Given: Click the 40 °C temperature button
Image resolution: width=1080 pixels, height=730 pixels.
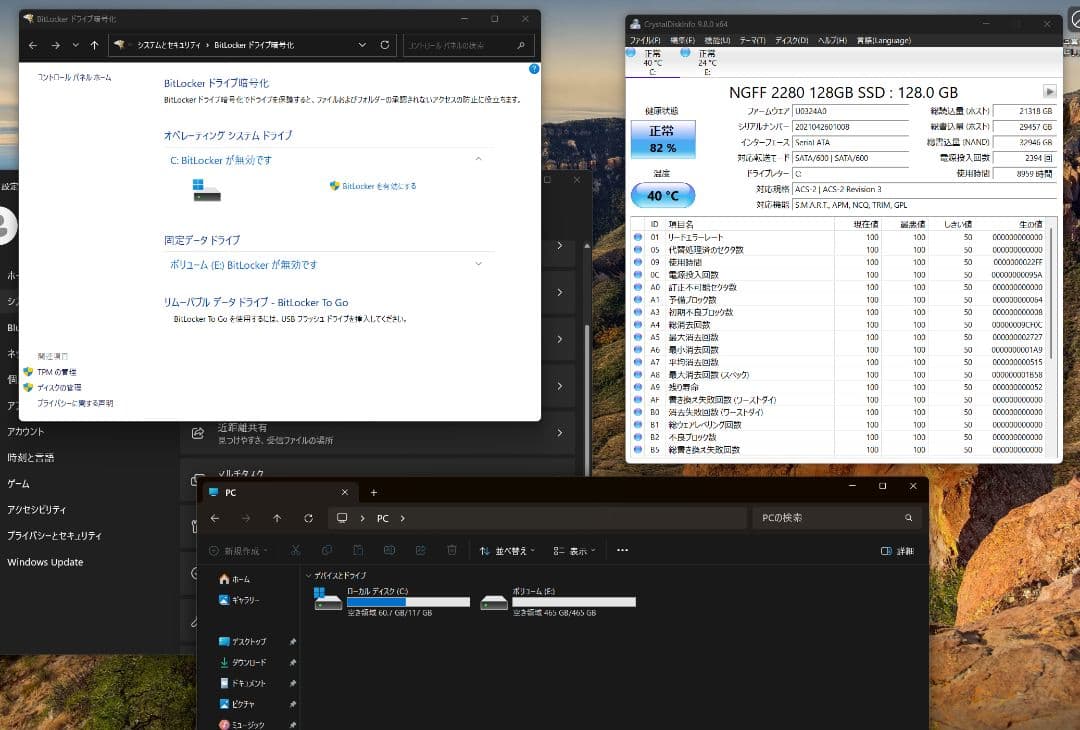Looking at the screenshot, I should [x=663, y=196].
